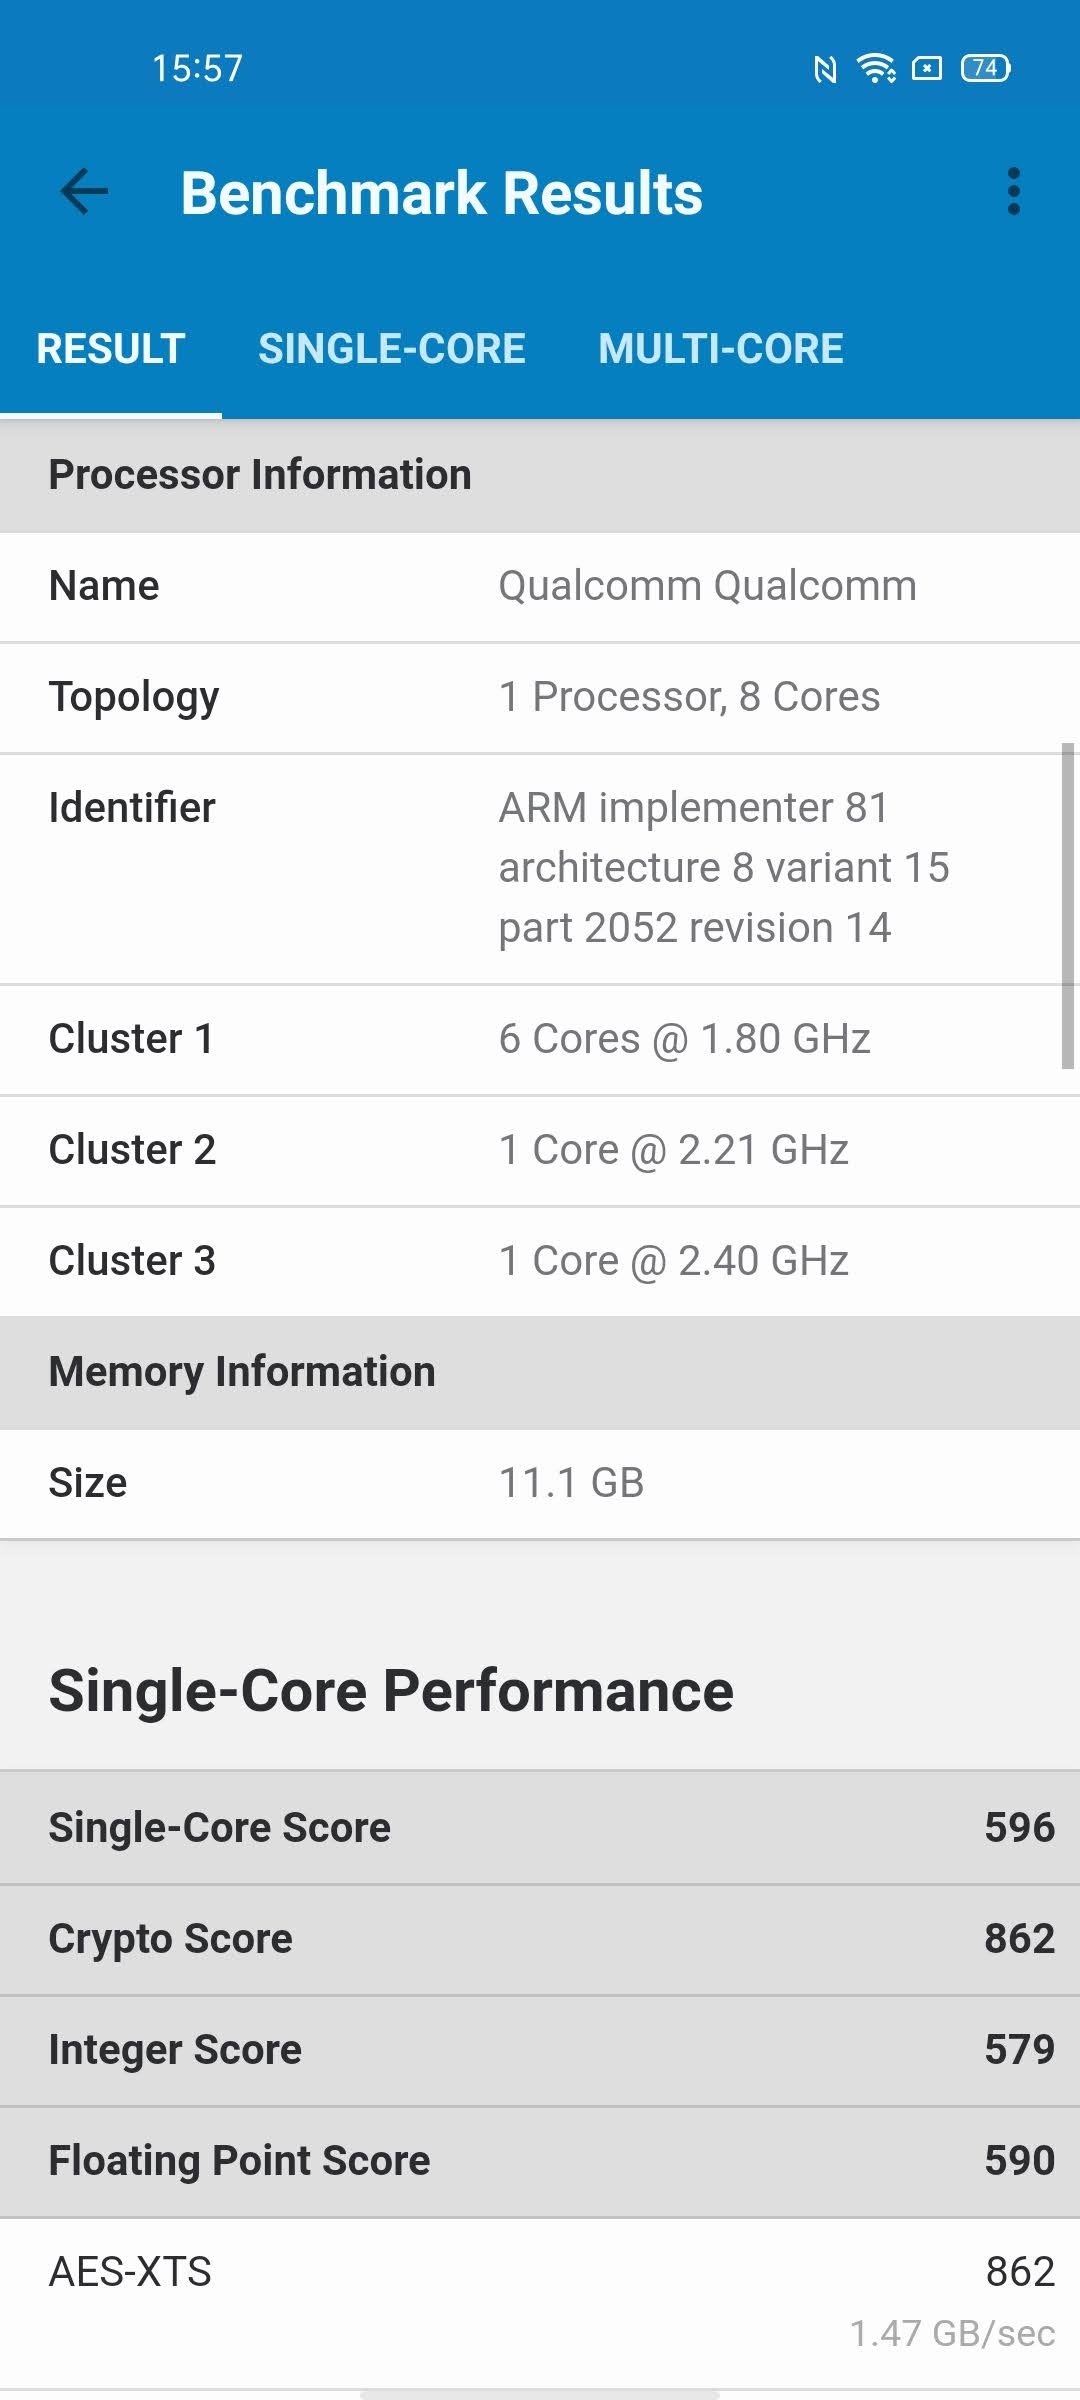Switch to the MULTI-CORE tab

click(721, 349)
